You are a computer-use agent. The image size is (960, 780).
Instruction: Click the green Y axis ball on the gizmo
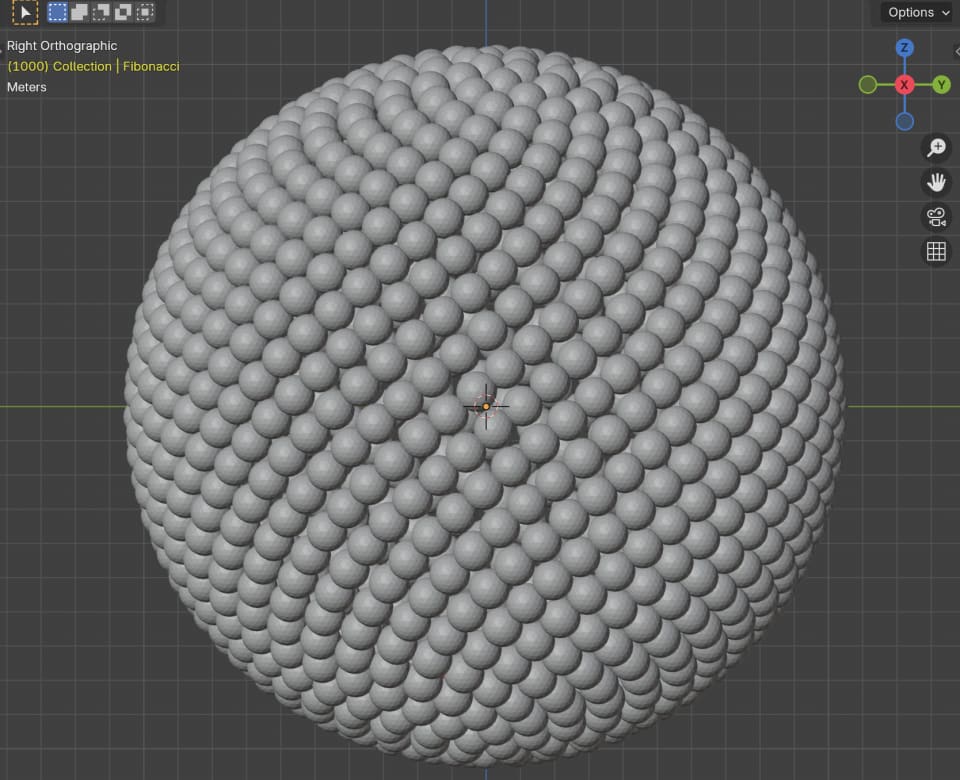(x=941, y=85)
